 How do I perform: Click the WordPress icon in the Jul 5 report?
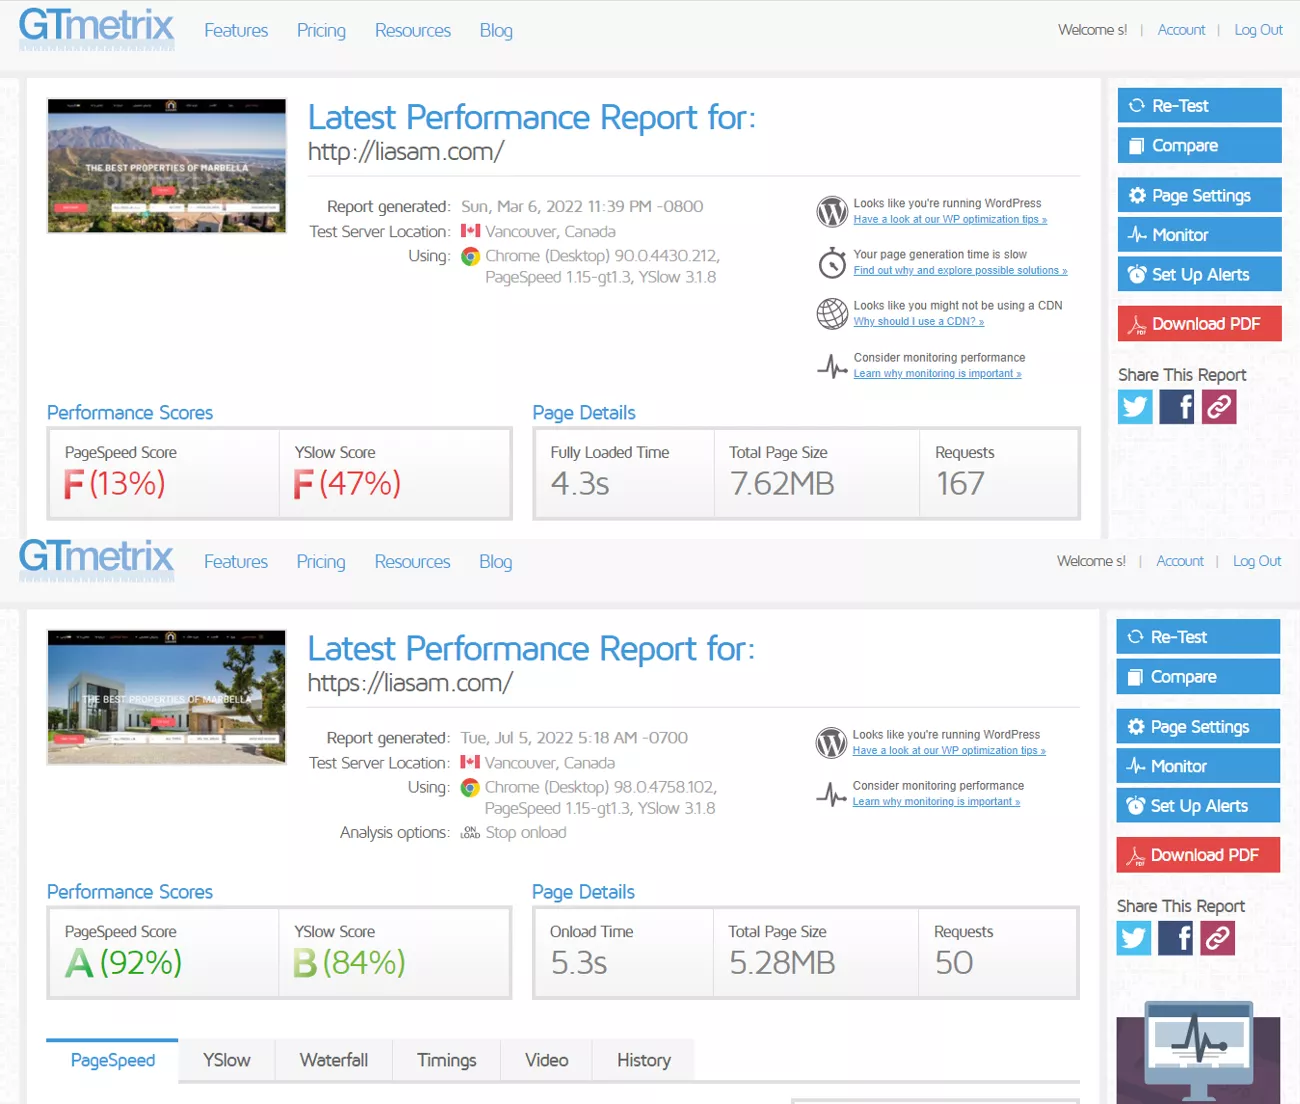click(831, 742)
